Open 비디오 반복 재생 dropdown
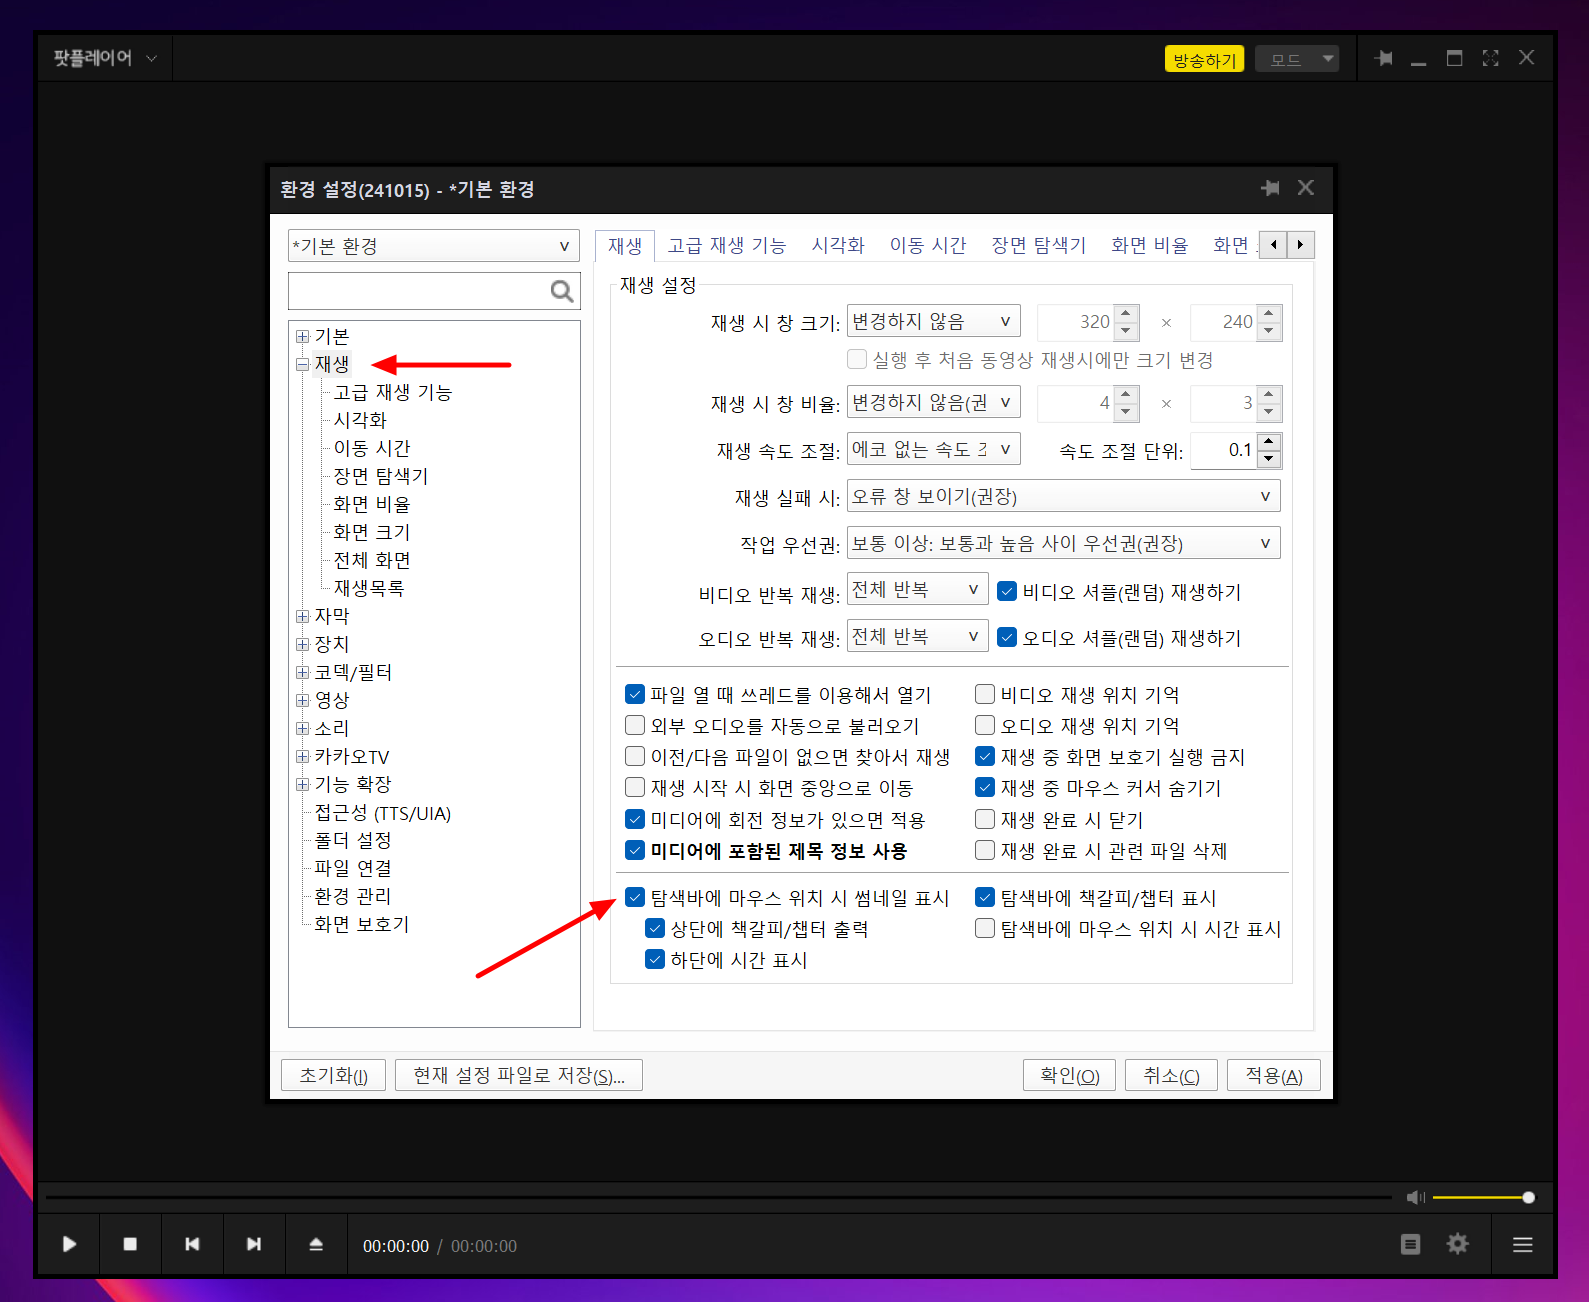Image resolution: width=1589 pixels, height=1302 pixels. [918, 589]
